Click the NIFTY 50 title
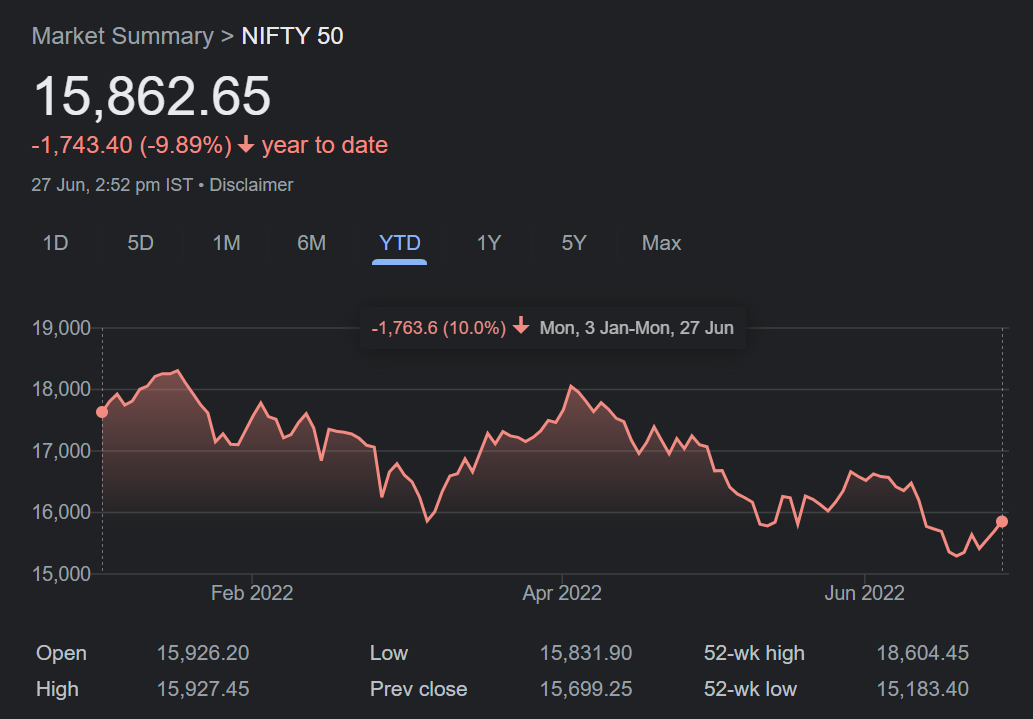 click(293, 36)
